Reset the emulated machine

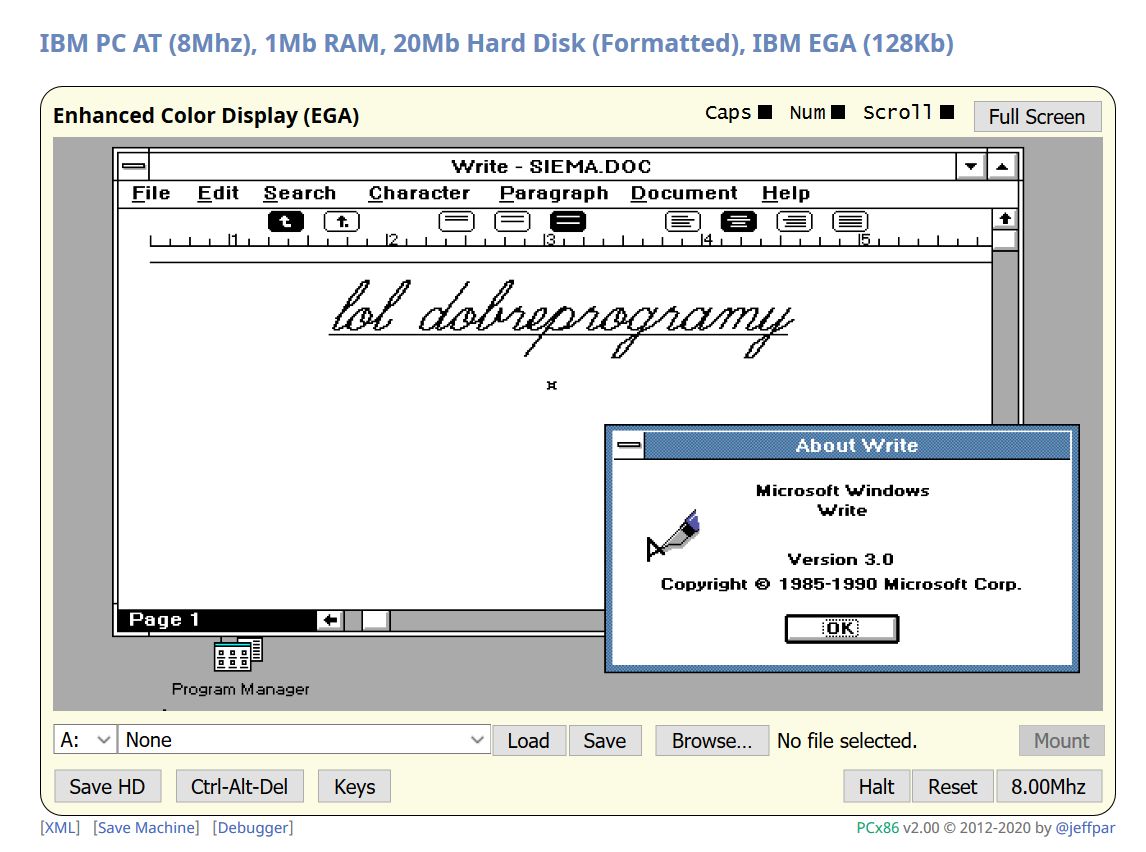tap(952, 786)
